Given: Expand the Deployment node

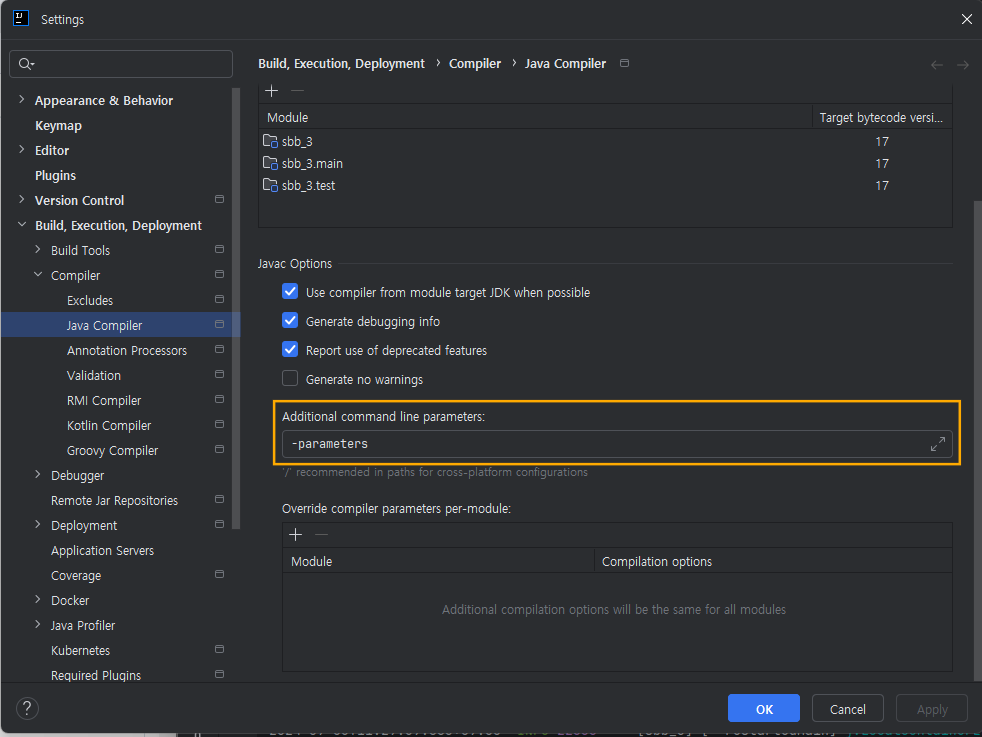Looking at the screenshot, I should point(38,525).
